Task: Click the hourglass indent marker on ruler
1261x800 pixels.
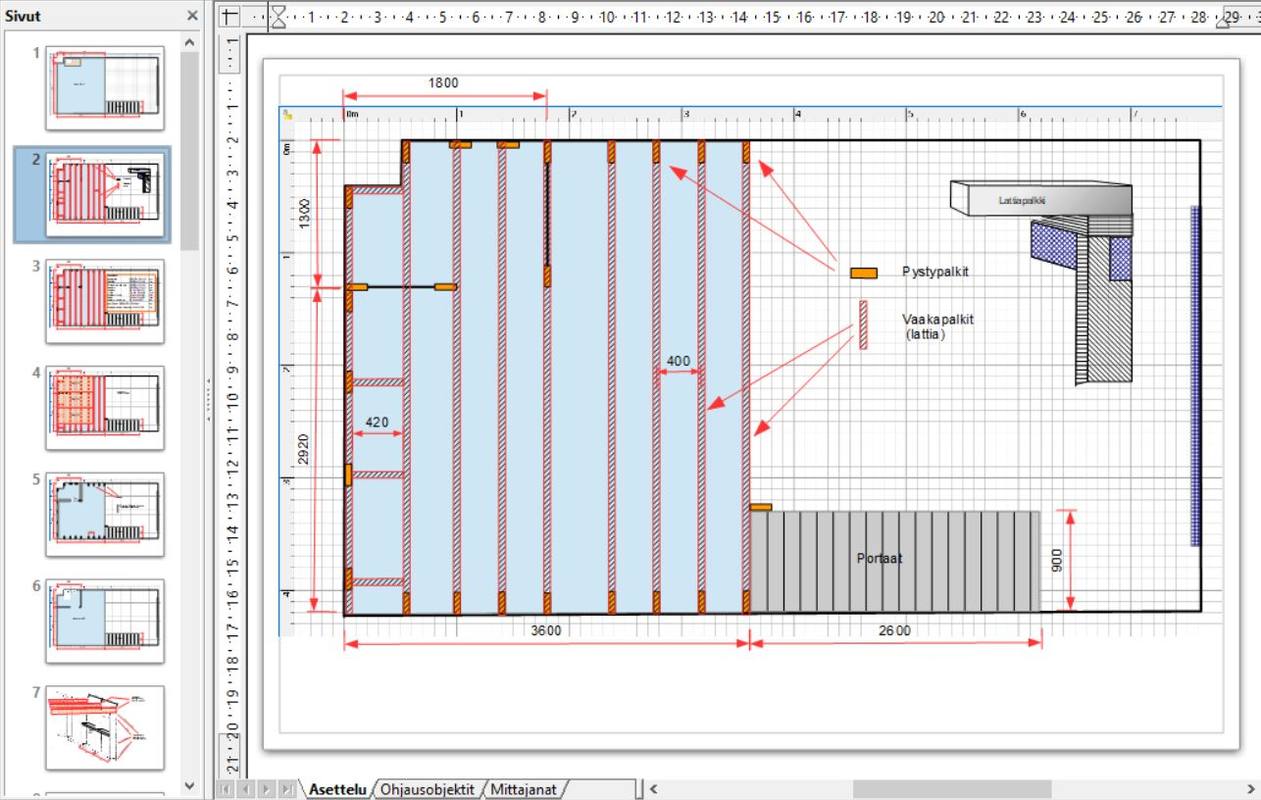Action: pyautogui.click(x=279, y=16)
